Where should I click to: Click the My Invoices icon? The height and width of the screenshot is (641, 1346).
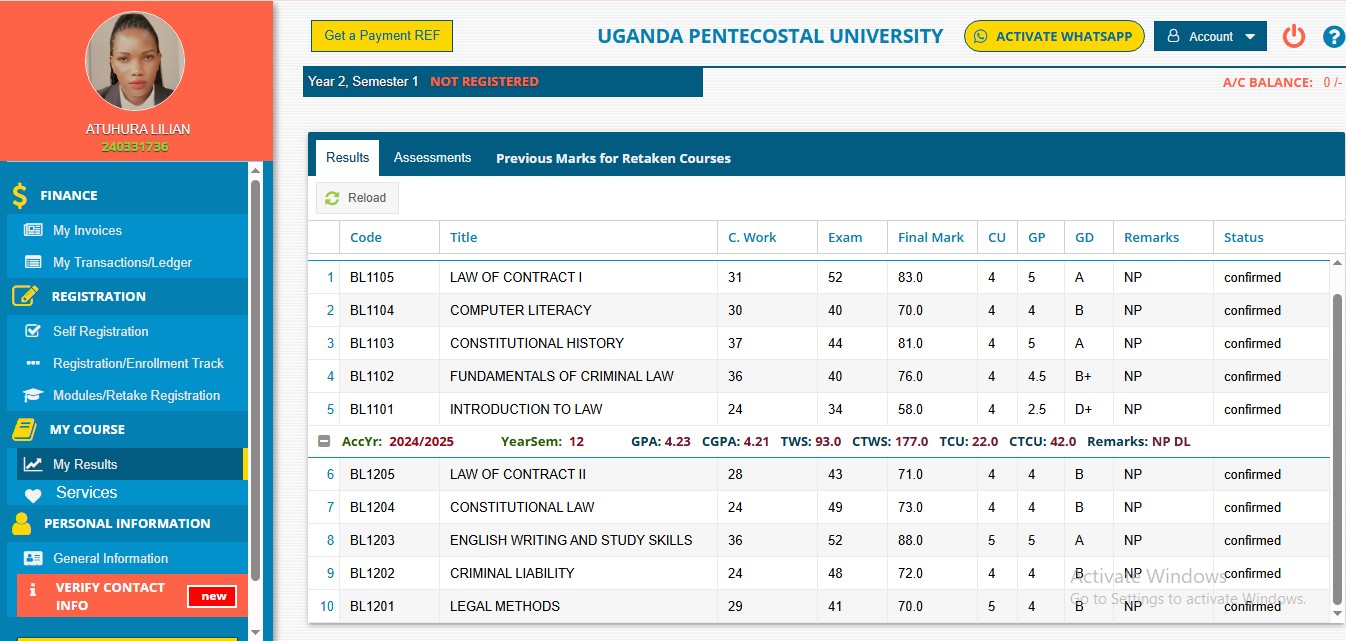pyautogui.click(x=33, y=230)
